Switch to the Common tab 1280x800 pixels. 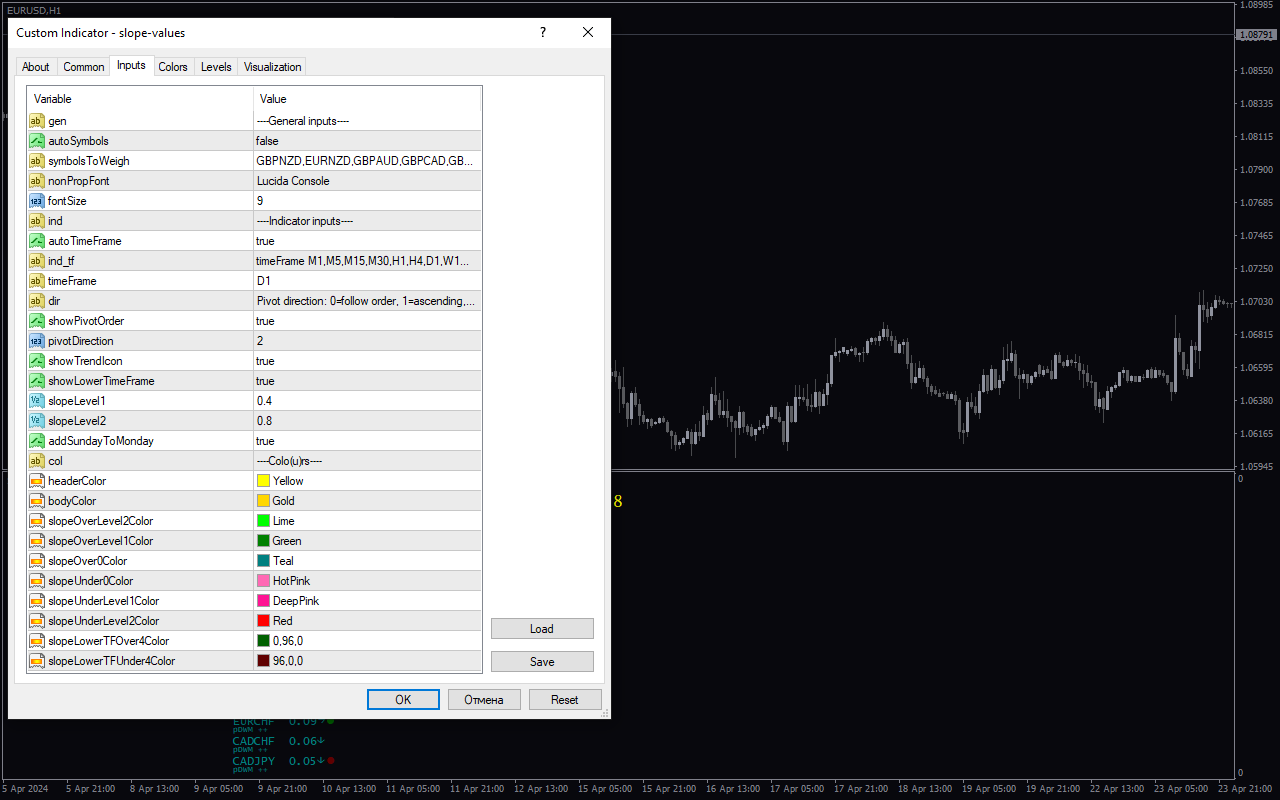[x=84, y=67]
